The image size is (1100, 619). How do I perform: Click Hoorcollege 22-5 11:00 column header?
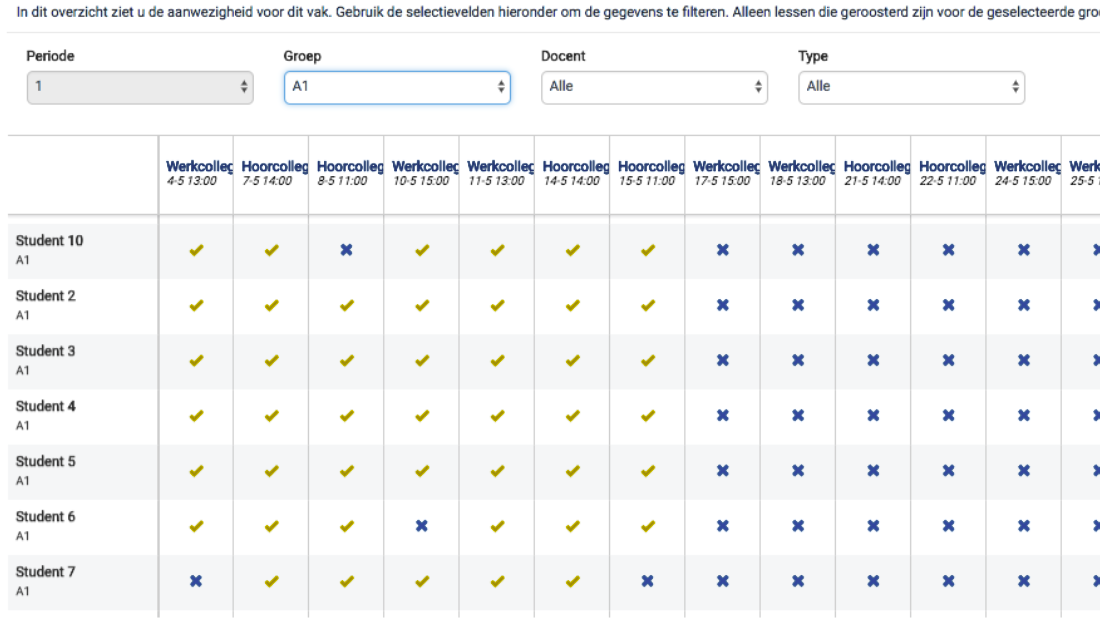[x=952, y=173]
